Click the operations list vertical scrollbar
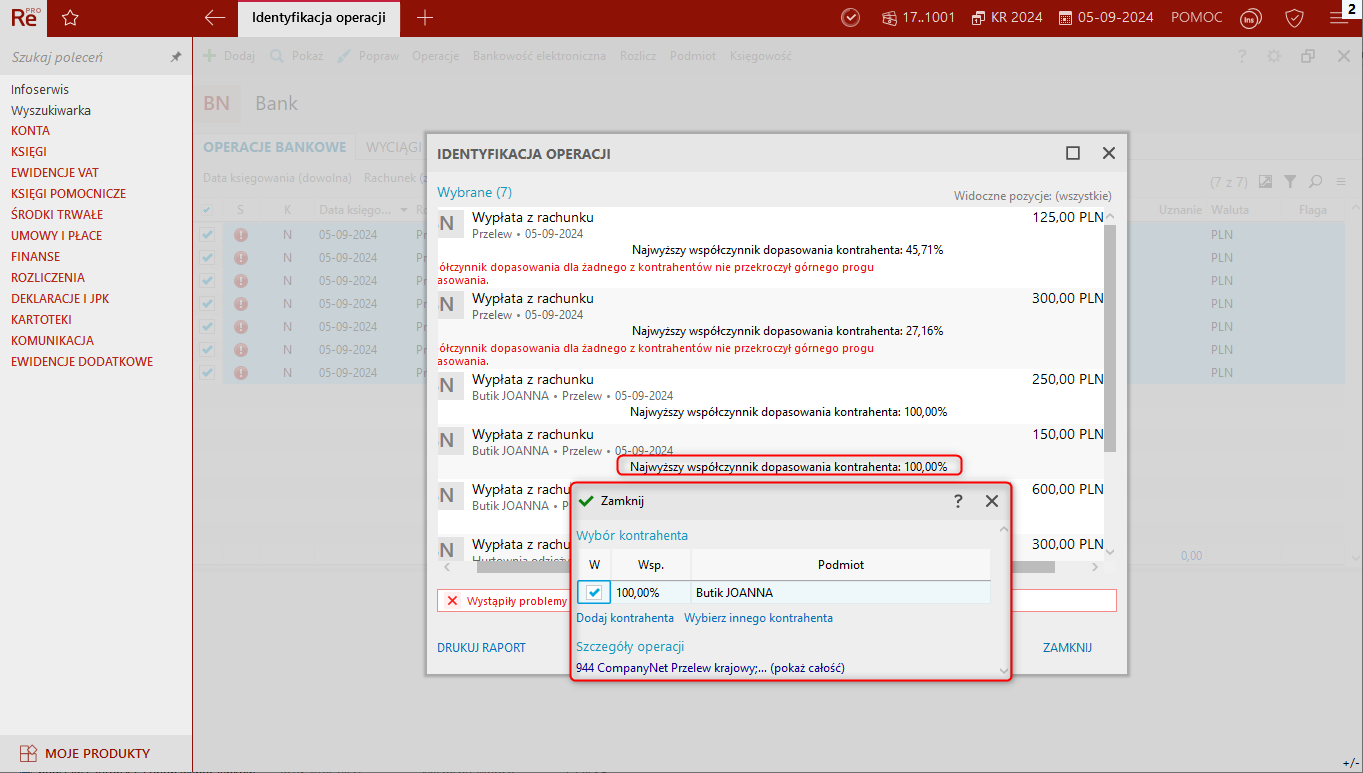Screen dimensions: 1363x773 [x=1109, y=340]
